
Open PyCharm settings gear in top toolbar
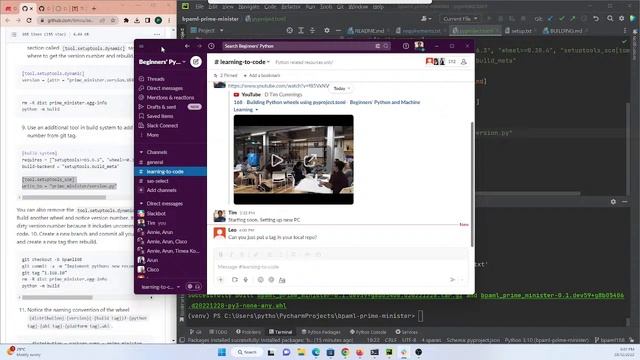622,19
